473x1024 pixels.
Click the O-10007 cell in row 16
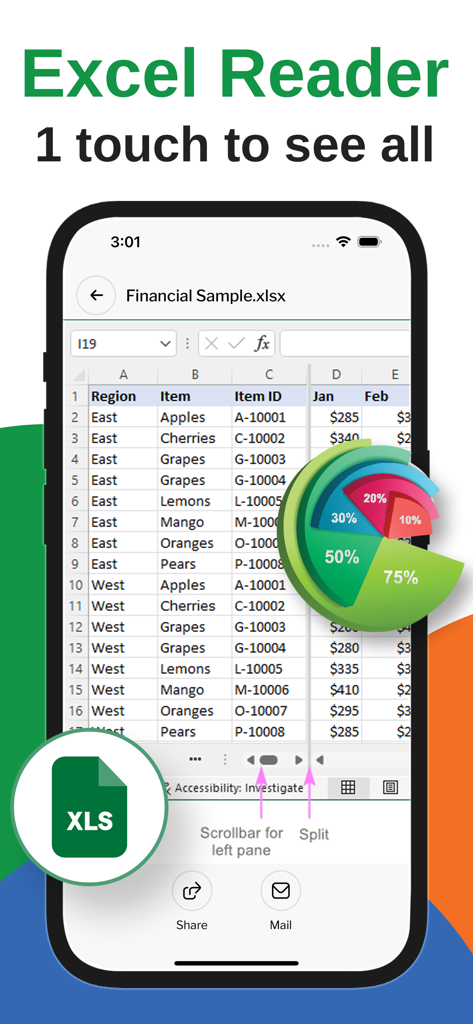click(x=269, y=711)
